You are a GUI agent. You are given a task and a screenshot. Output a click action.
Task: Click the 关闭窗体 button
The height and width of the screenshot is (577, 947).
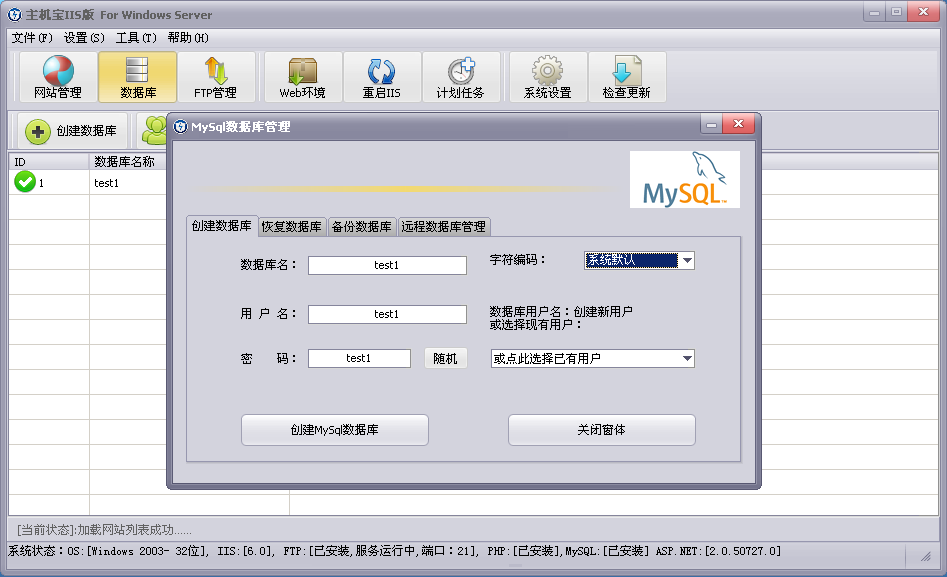pyautogui.click(x=602, y=430)
